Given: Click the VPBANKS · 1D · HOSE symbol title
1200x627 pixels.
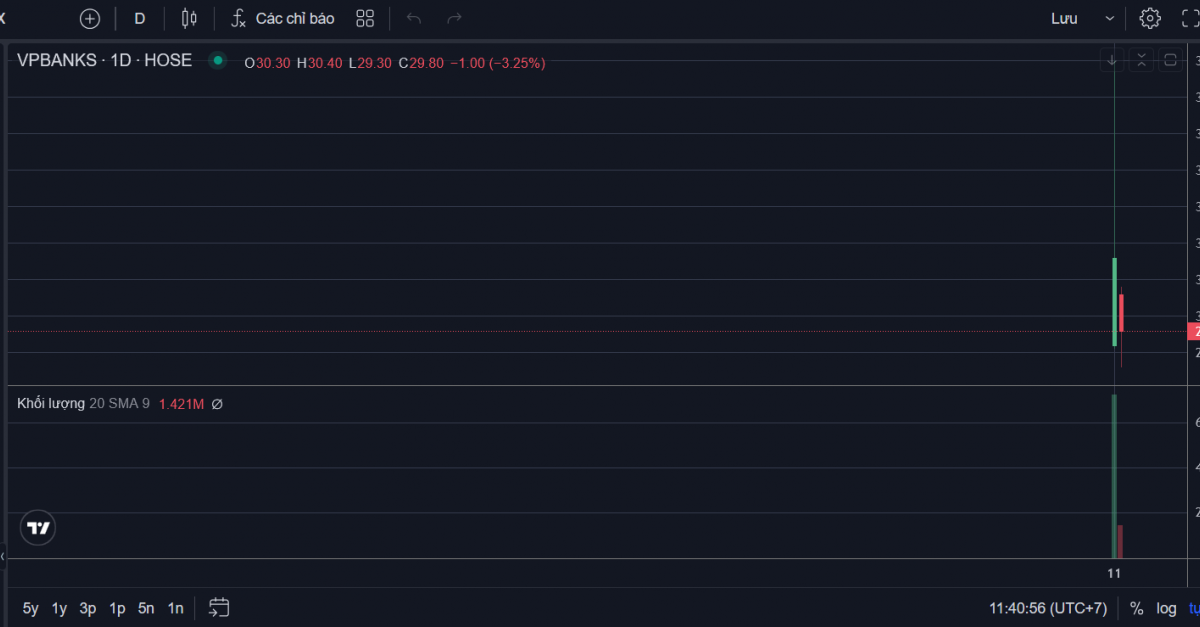Looking at the screenshot, I should (x=104, y=60).
